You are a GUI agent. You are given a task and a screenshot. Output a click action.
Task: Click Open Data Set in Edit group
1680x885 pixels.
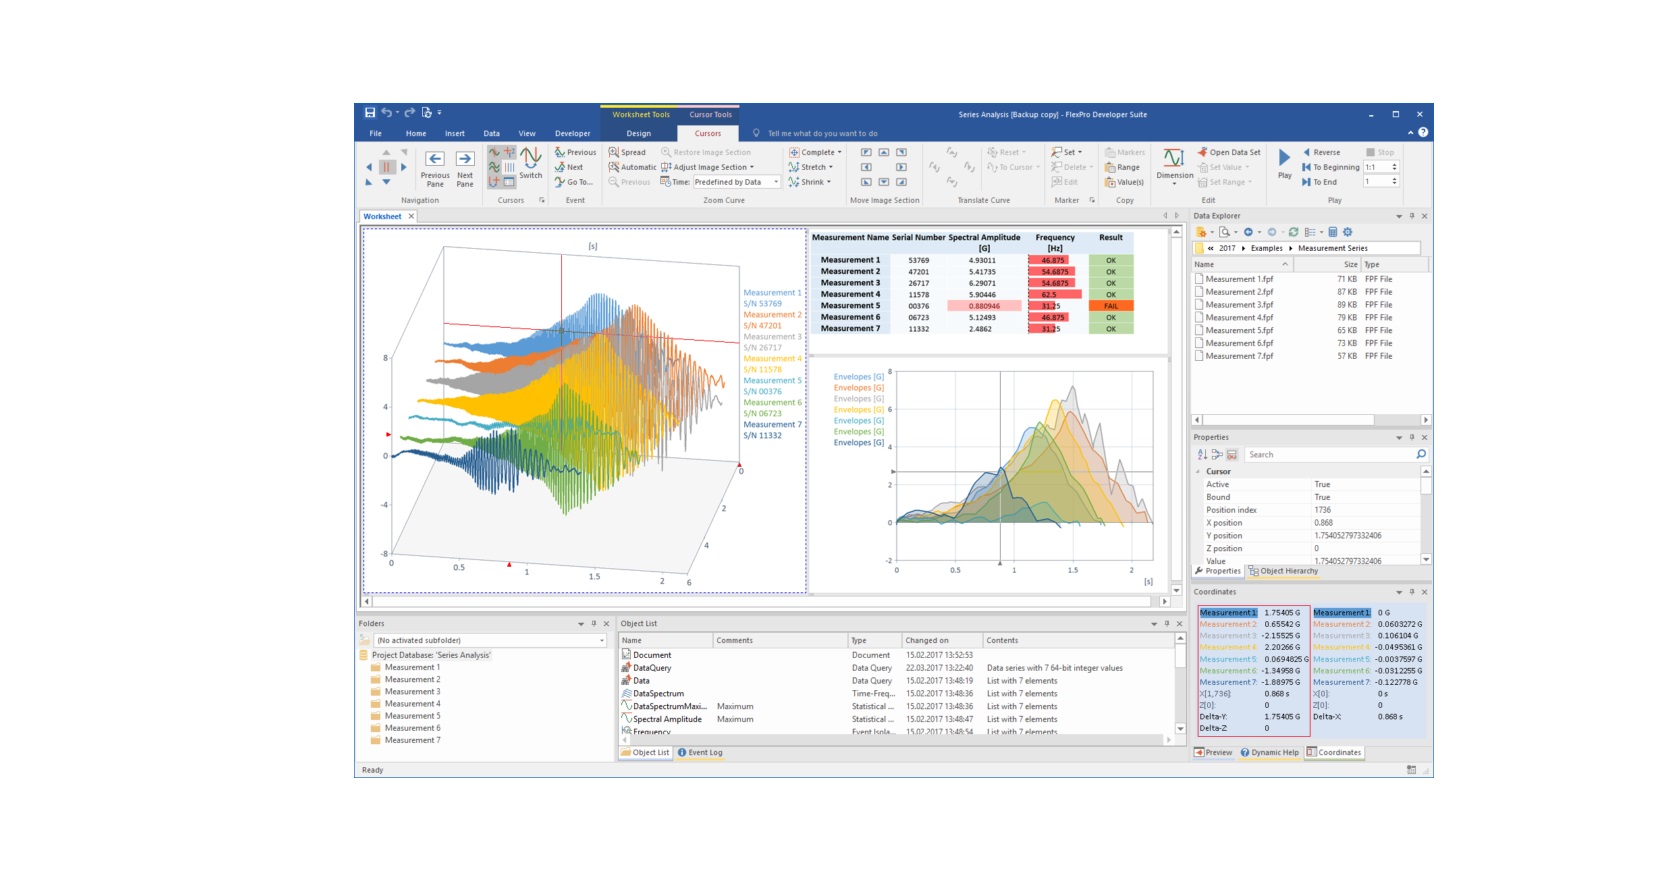[1229, 152]
